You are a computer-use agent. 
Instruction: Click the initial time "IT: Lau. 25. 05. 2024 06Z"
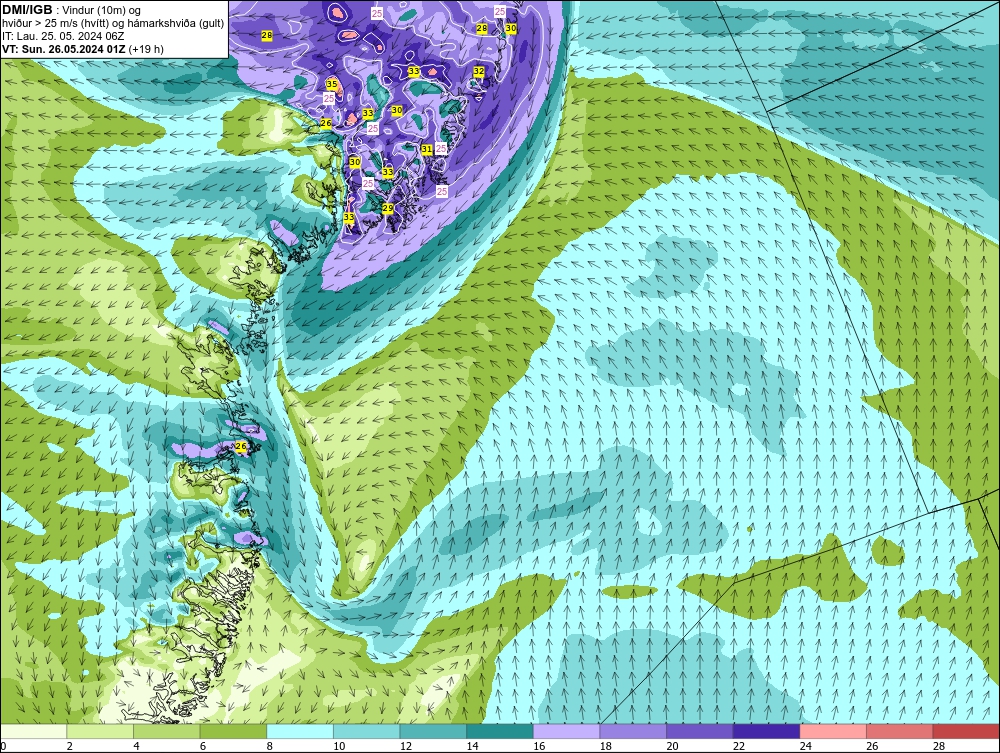pos(62,36)
